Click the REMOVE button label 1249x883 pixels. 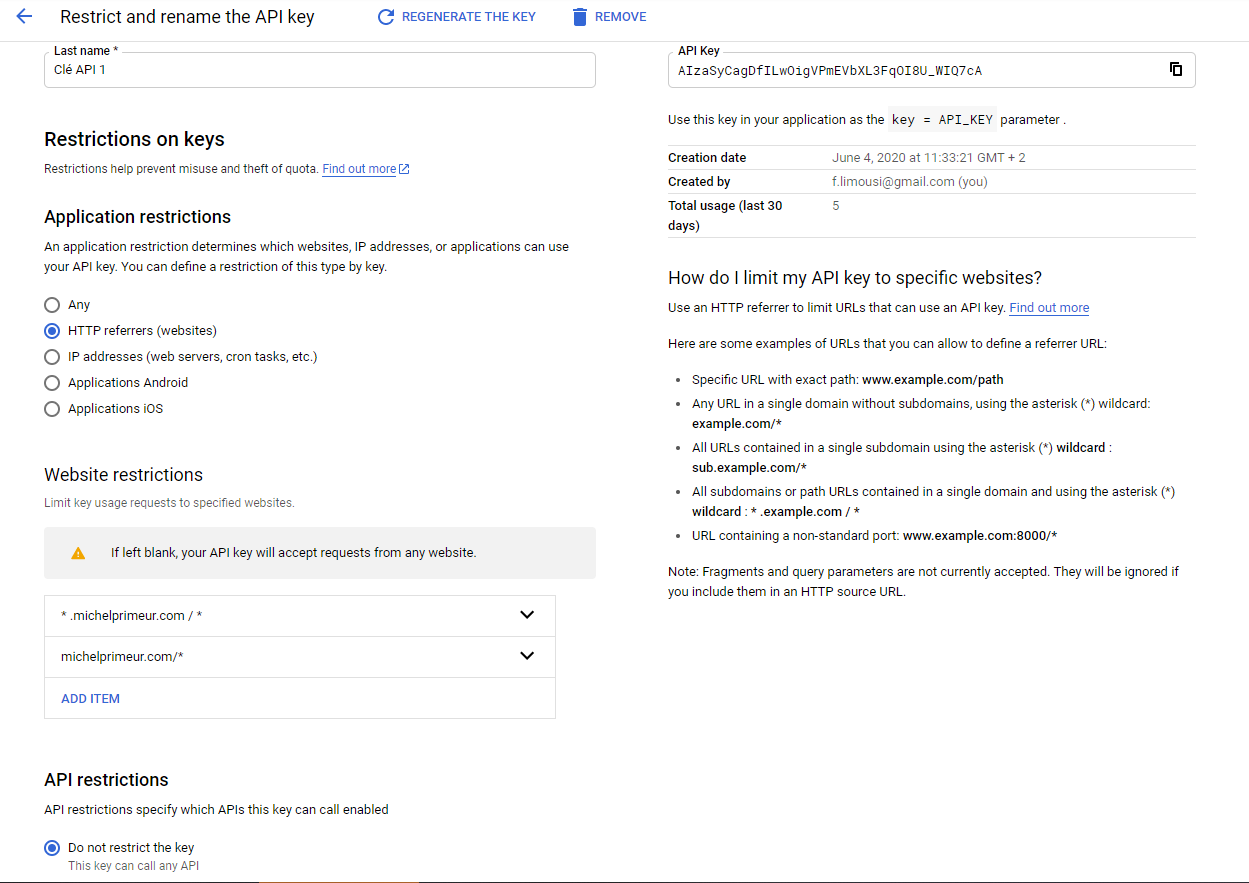coord(620,17)
